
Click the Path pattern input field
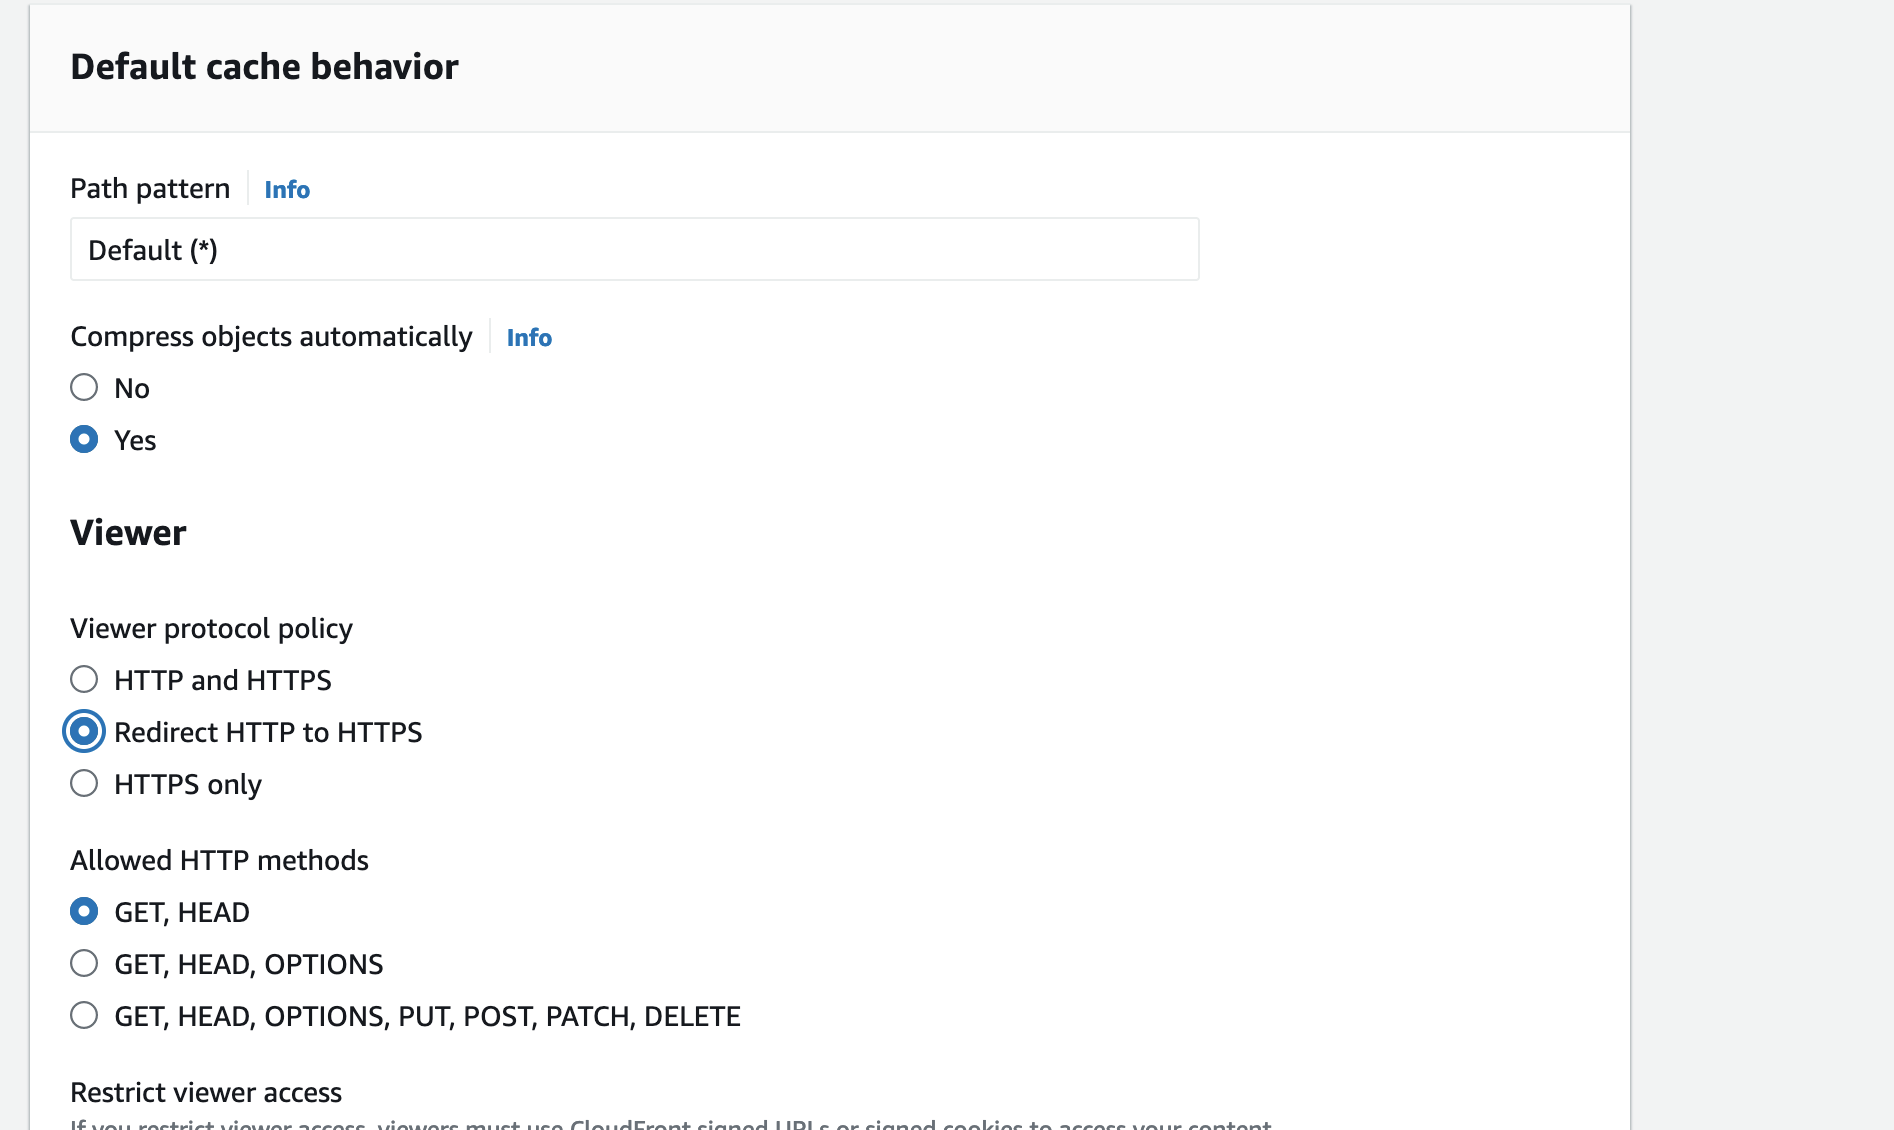pyautogui.click(x=634, y=250)
